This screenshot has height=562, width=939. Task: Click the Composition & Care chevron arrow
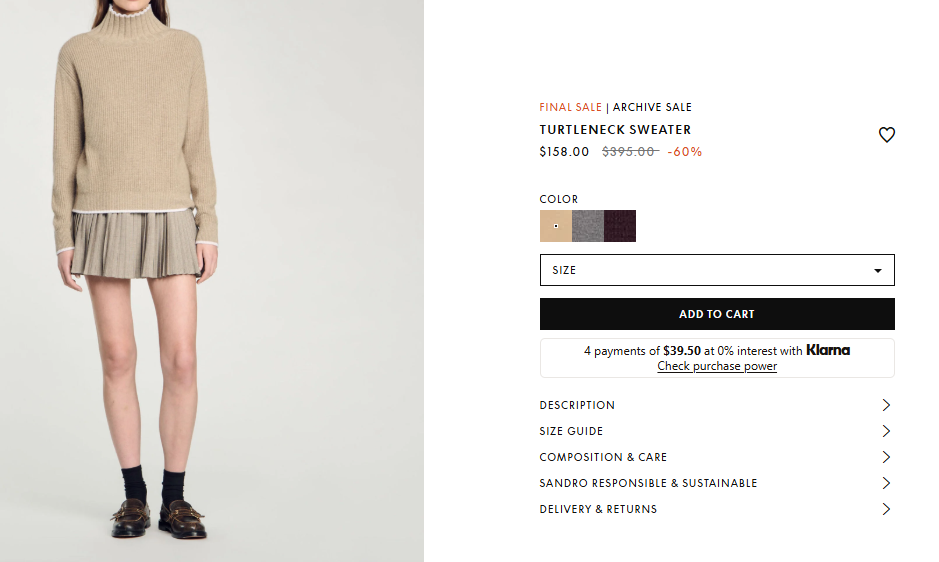tap(886, 457)
